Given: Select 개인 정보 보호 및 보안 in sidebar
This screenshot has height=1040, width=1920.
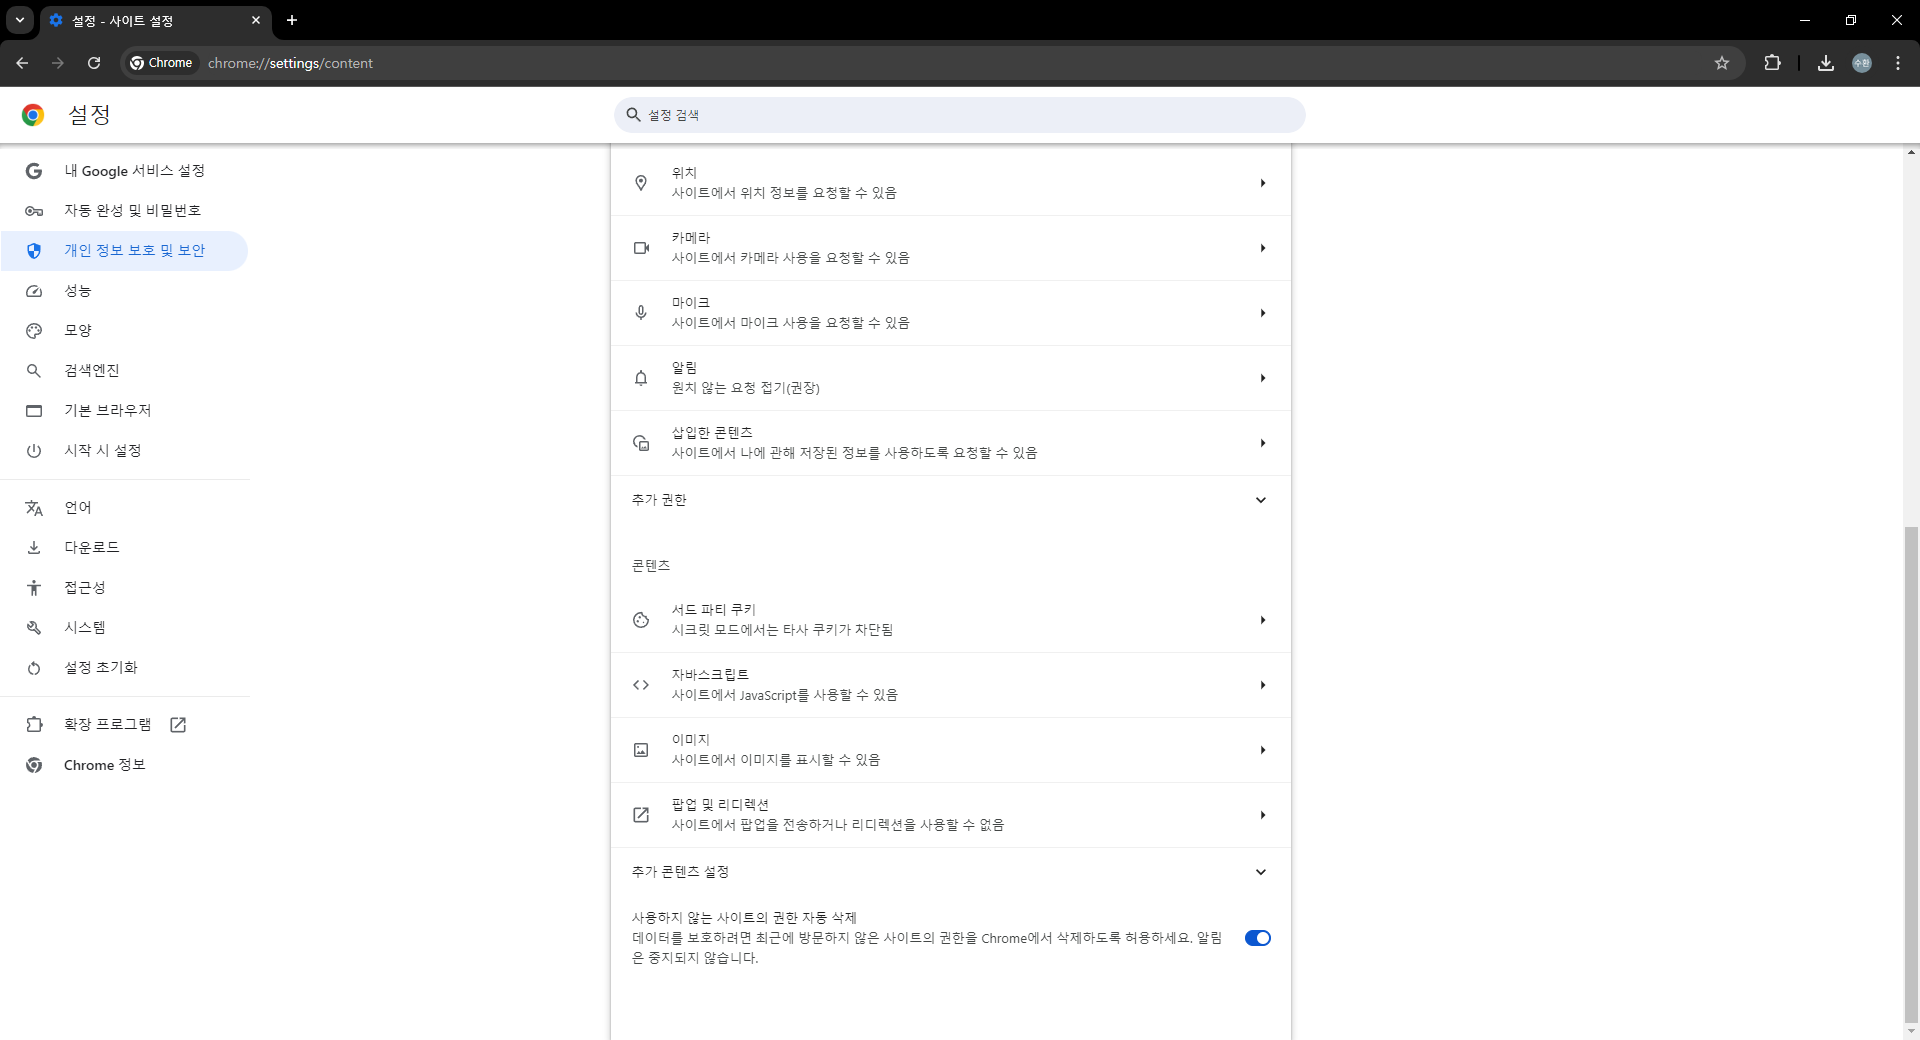Looking at the screenshot, I should pos(134,251).
